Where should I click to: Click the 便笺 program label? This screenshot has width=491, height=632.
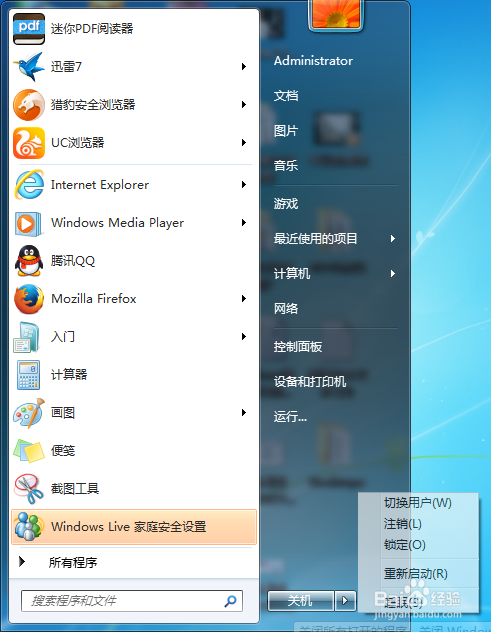63,451
